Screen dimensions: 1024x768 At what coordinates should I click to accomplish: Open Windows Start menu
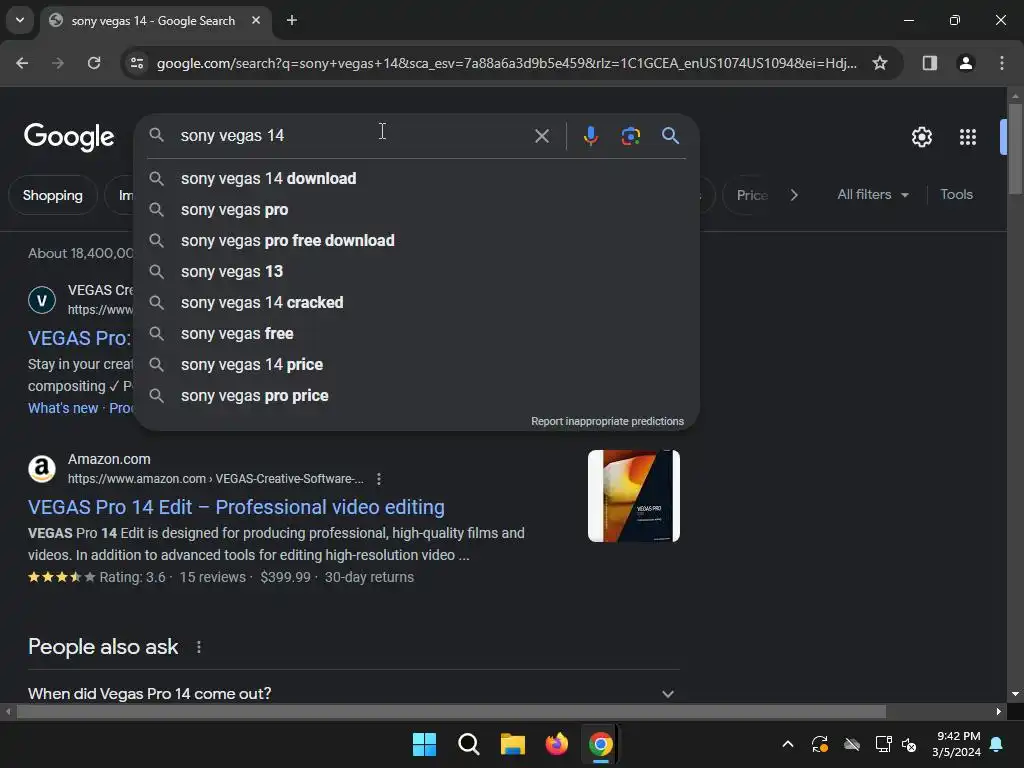(x=424, y=744)
